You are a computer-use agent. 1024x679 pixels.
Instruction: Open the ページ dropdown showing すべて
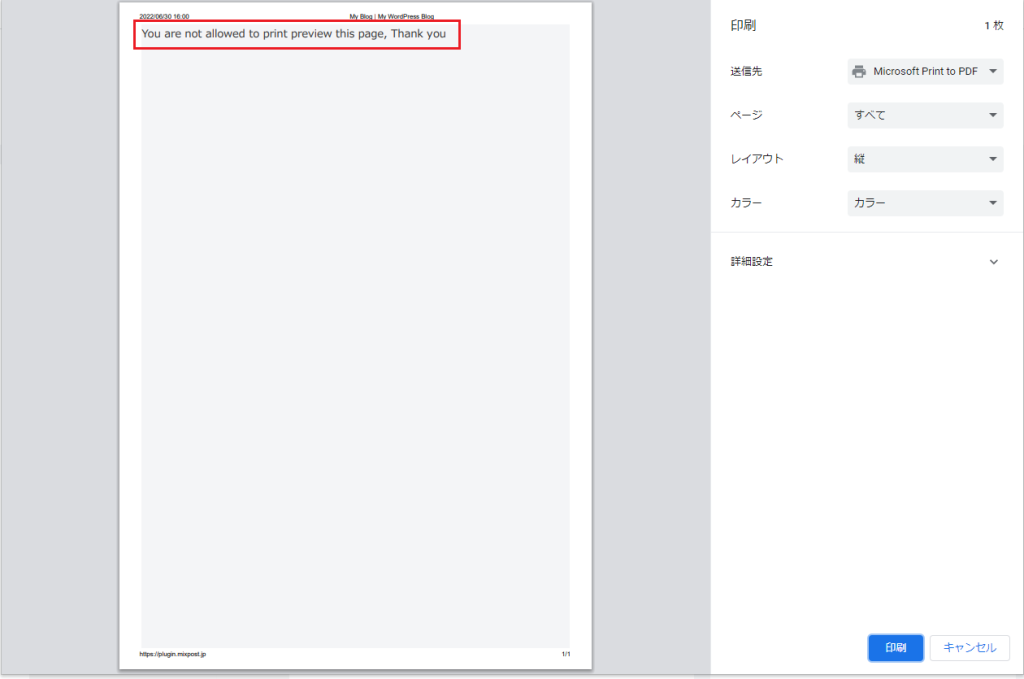tap(925, 115)
